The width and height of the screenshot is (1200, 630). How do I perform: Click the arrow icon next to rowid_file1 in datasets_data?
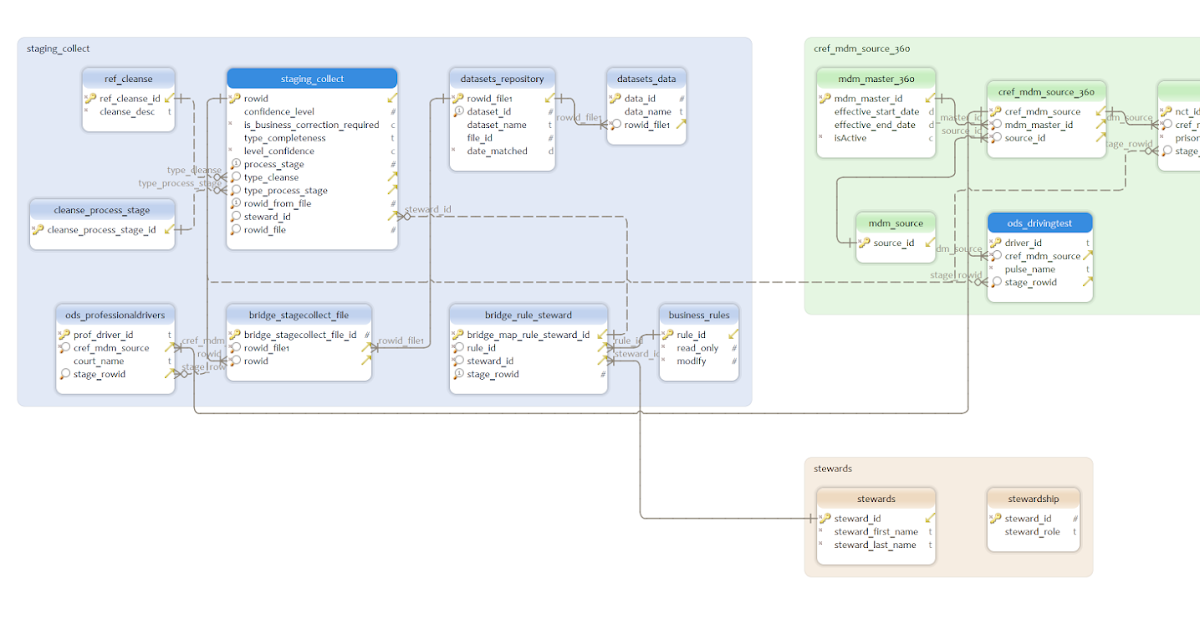(x=681, y=123)
